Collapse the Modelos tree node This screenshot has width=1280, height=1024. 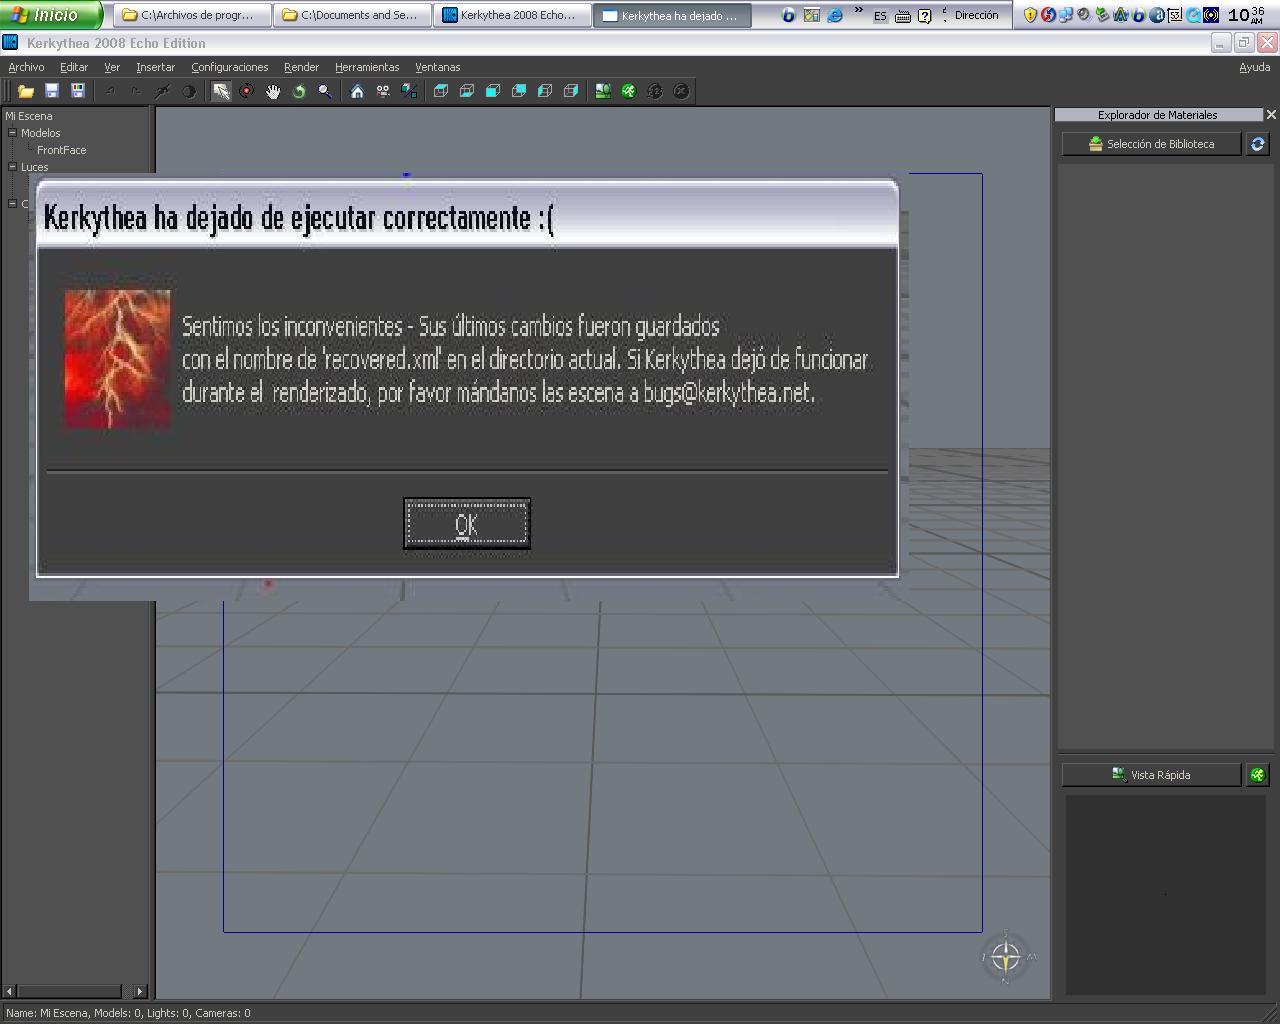[x=13, y=133]
